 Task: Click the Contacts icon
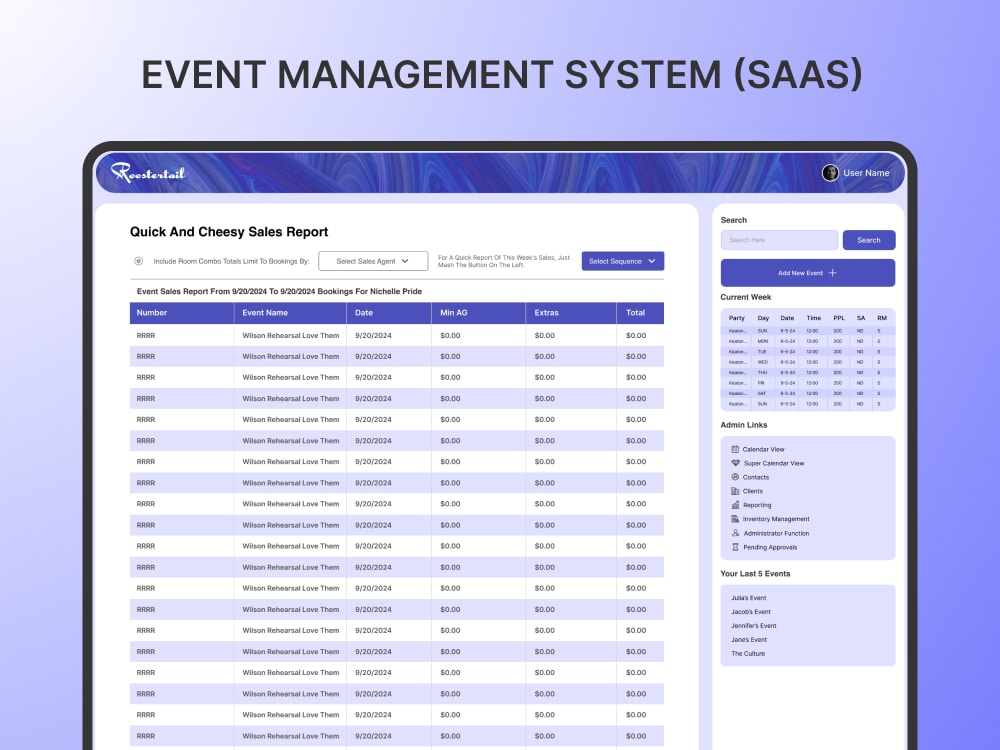[x=735, y=477]
